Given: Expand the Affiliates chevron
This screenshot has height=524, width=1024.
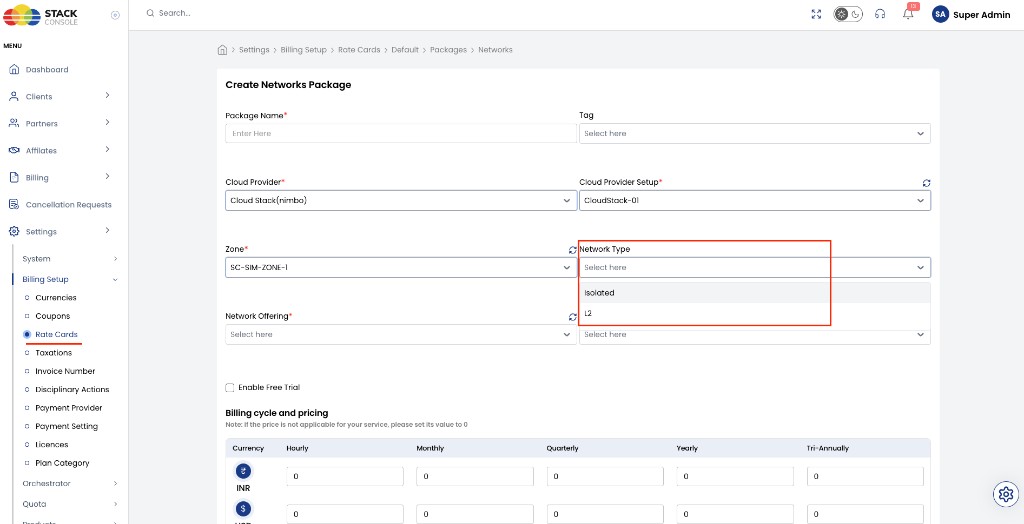Looking at the screenshot, I should (107, 150).
